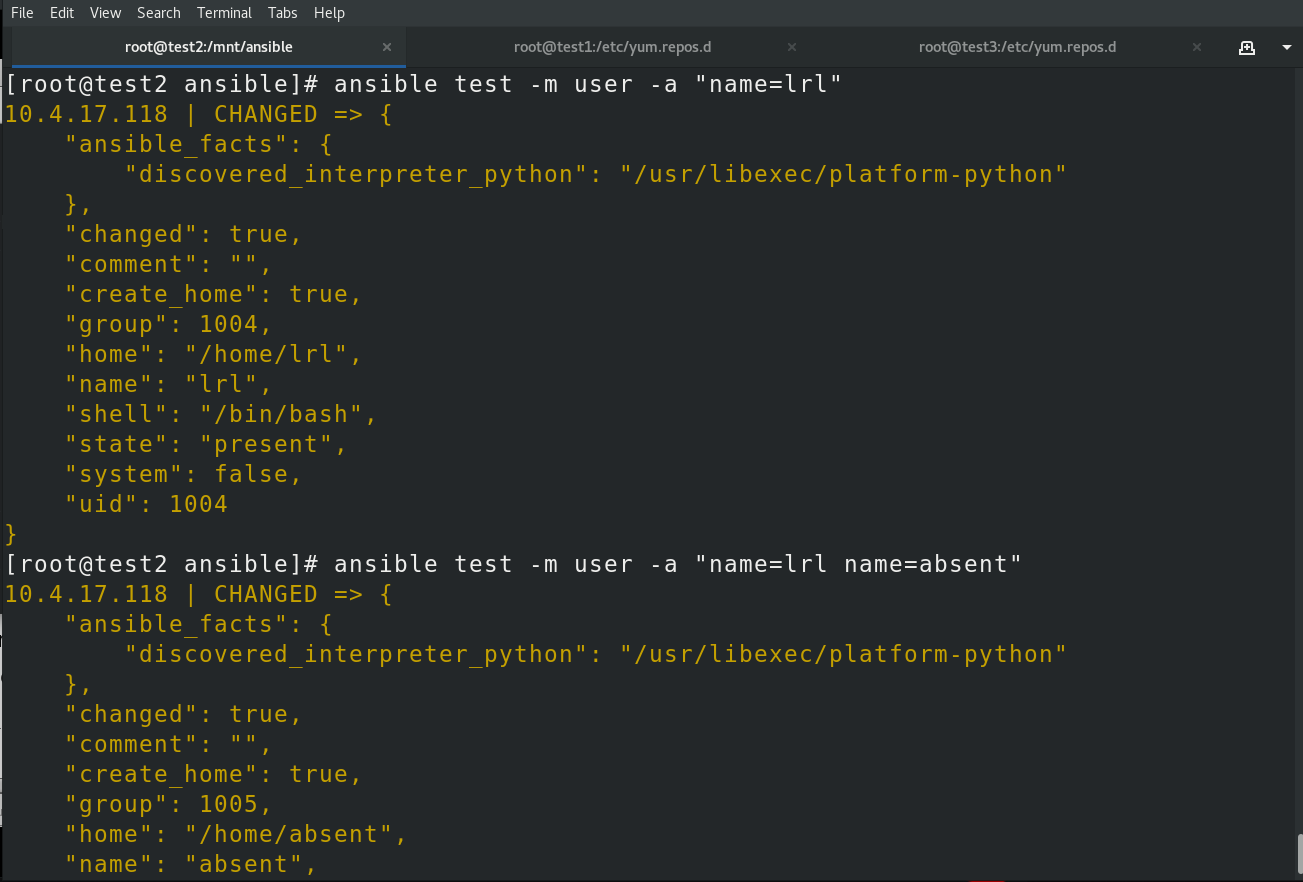Click the '"system": false' line
The image size is (1303, 882).
pyautogui.click(x=184, y=474)
